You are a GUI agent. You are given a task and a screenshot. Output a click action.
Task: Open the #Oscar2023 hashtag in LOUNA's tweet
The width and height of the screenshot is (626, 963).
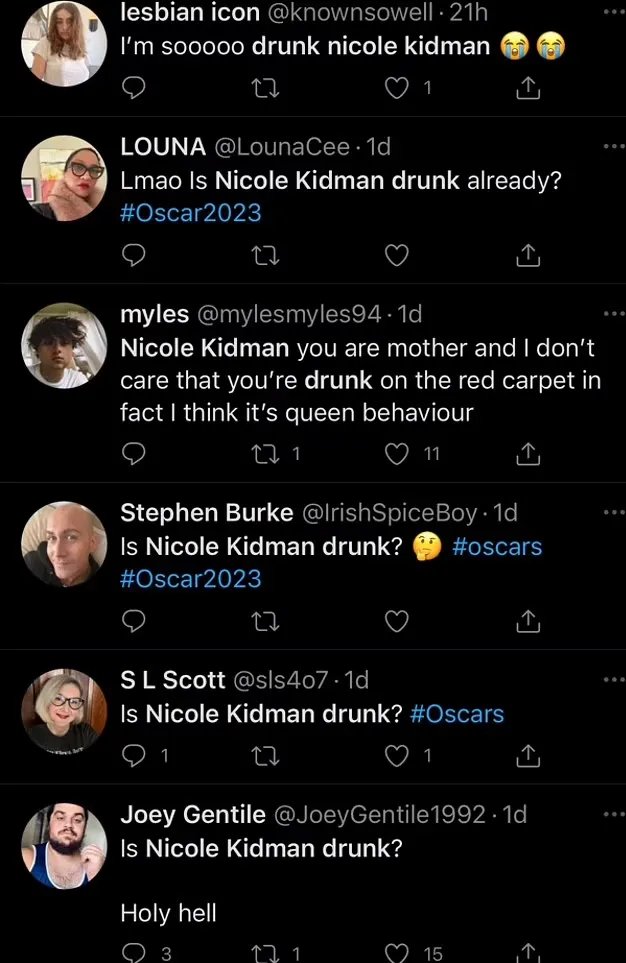click(190, 212)
